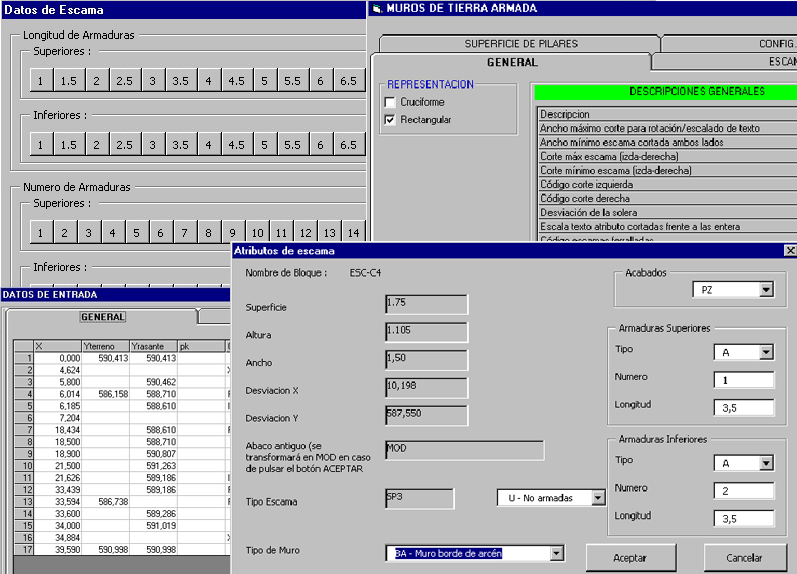Choose 7 in Numero de Armaduras Superiores

coord(184,233)
